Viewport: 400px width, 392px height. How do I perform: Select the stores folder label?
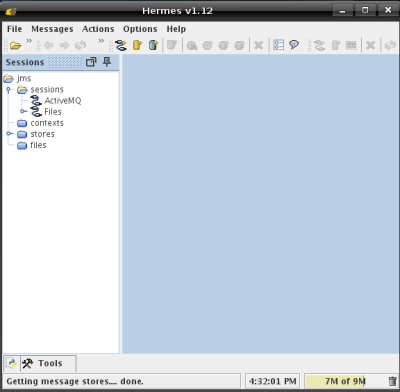(42, 134)
